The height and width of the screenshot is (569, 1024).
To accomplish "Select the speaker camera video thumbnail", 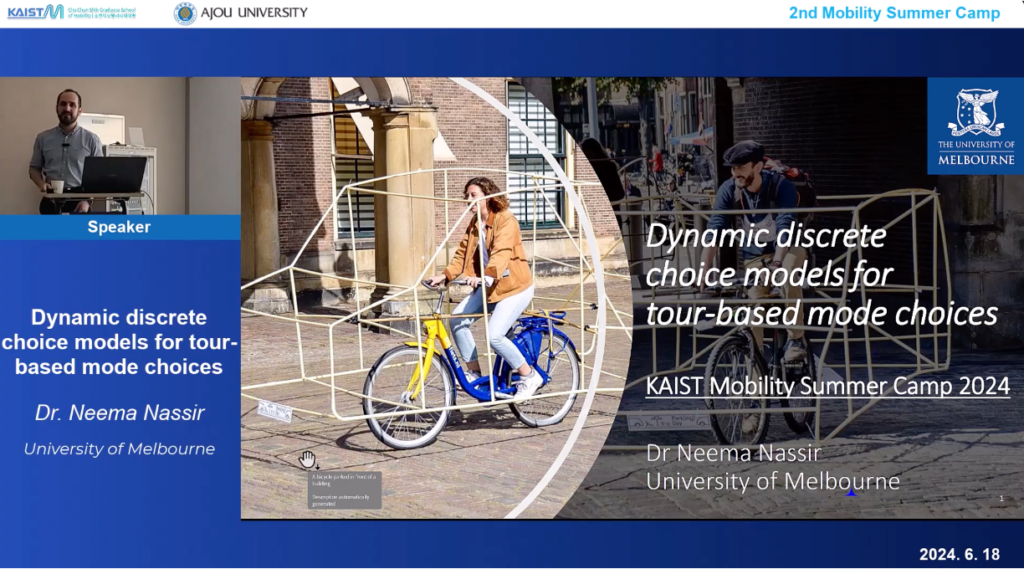I will click(x=120, y=146).
